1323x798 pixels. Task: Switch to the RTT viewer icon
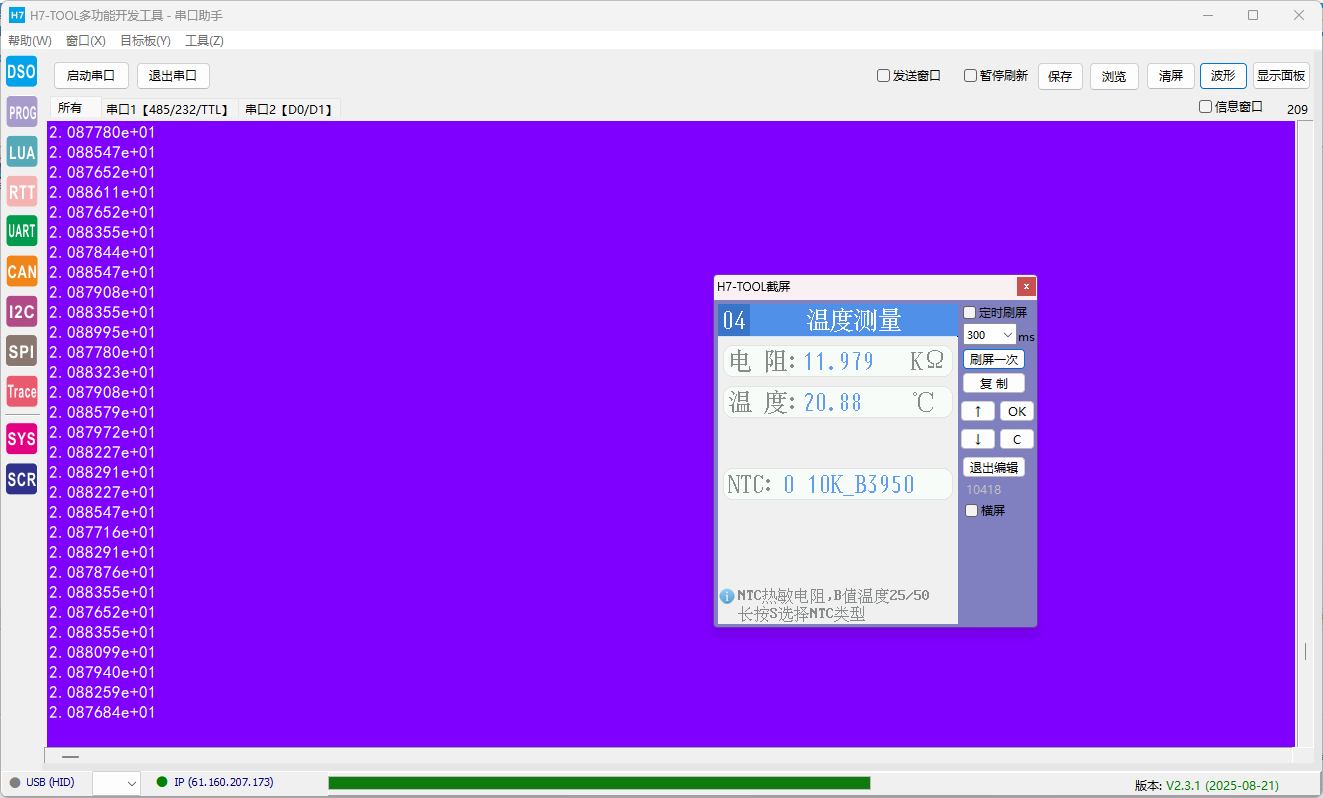point(21,192)
